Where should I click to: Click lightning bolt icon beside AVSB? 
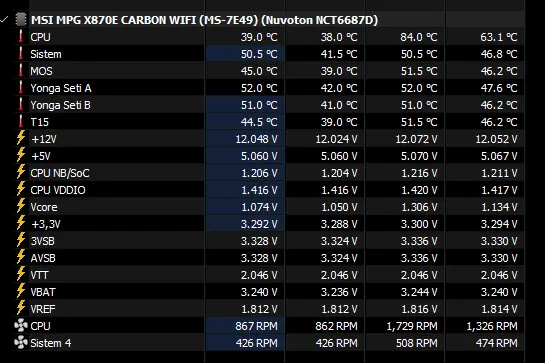(x=21, y=257)
